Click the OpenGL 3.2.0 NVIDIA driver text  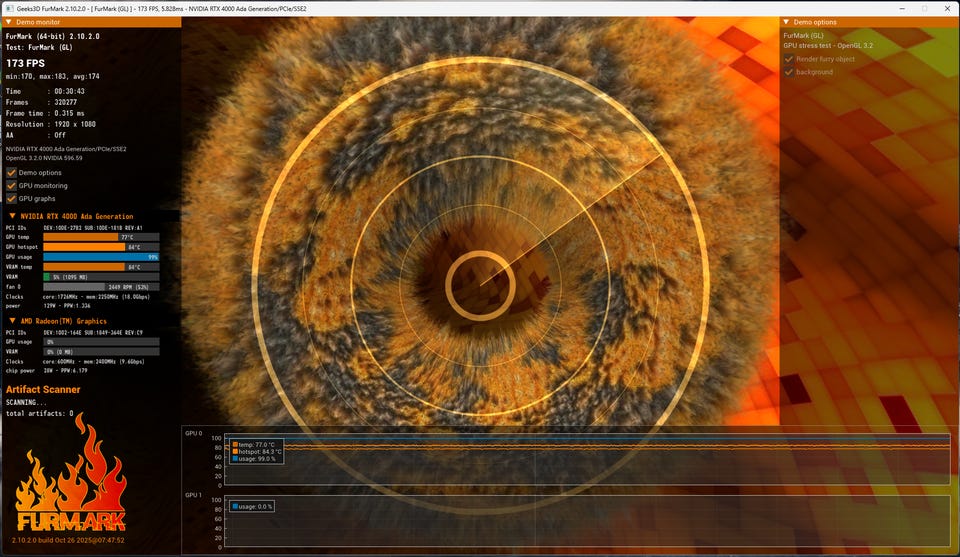click(44, 158)
